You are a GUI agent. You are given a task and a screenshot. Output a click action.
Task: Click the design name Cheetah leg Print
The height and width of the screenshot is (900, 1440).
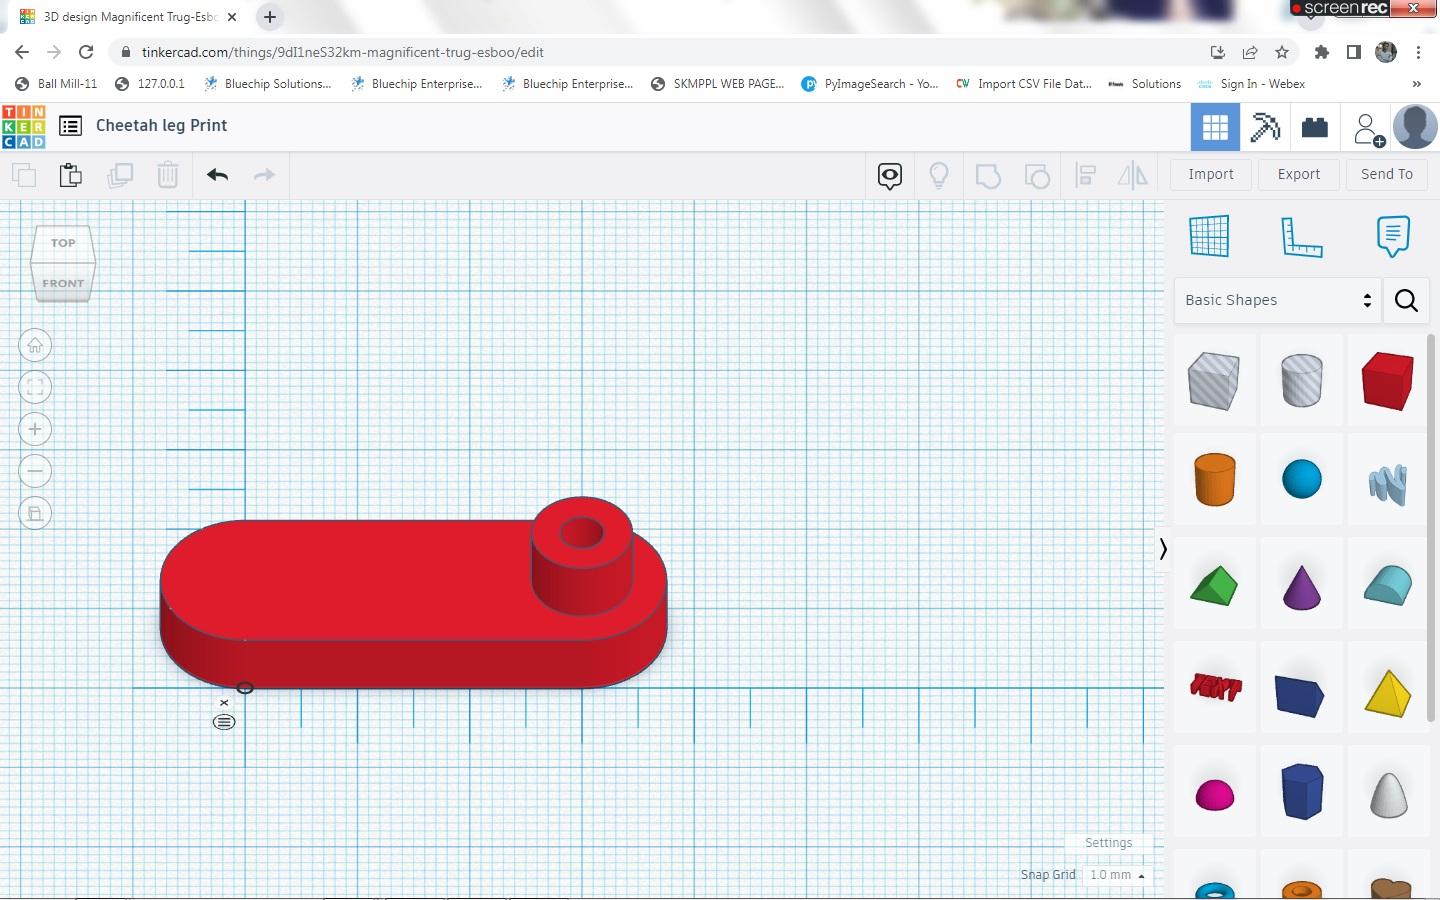click(x=161, y=125)
